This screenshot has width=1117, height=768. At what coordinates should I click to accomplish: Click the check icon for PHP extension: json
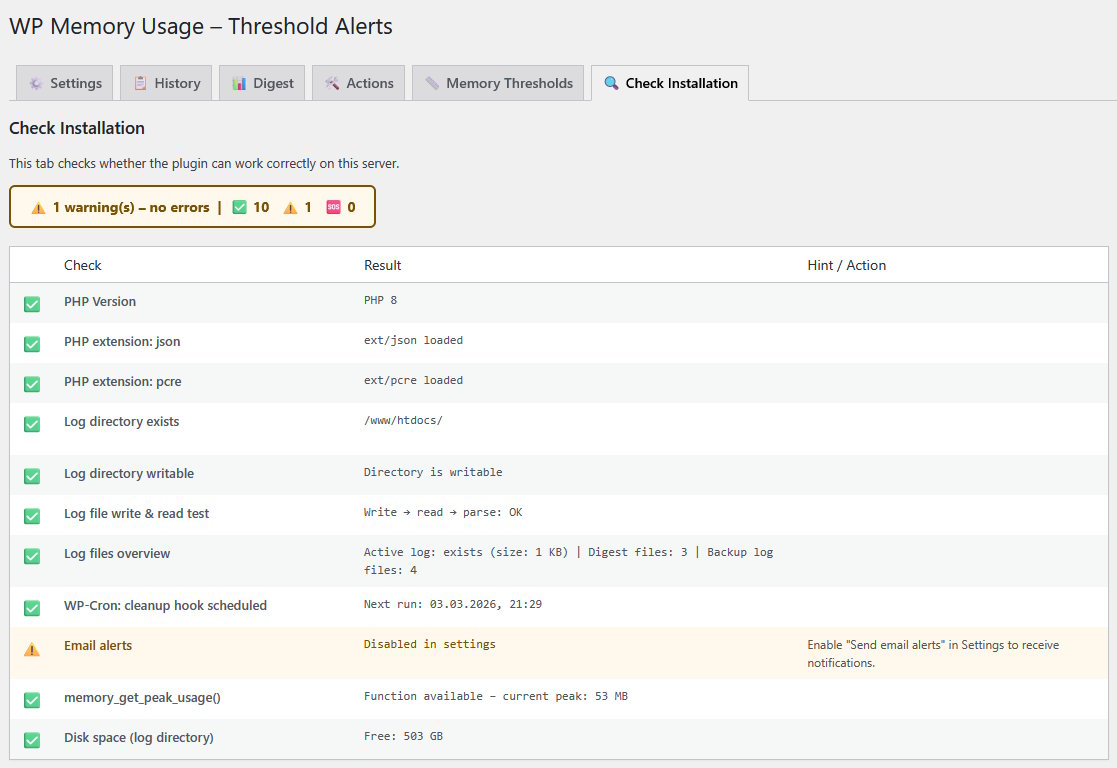[x=32, y=344]
